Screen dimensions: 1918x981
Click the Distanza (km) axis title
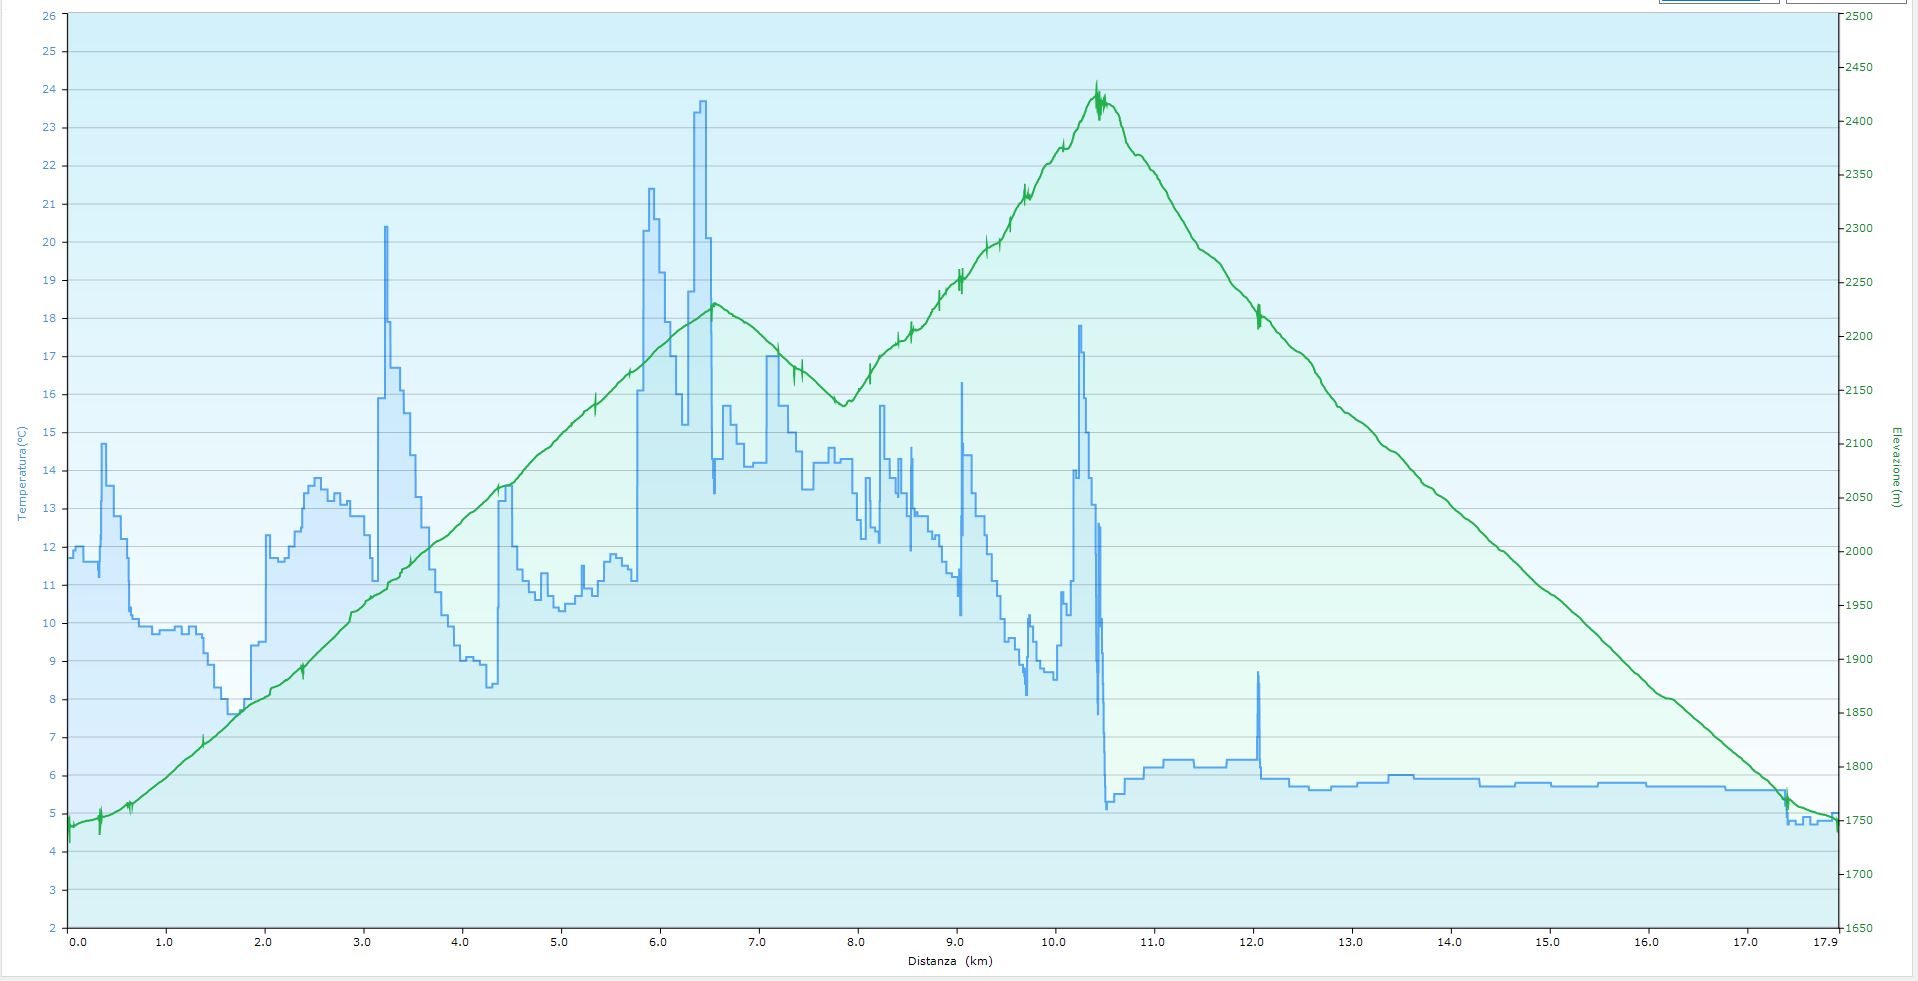950,962
